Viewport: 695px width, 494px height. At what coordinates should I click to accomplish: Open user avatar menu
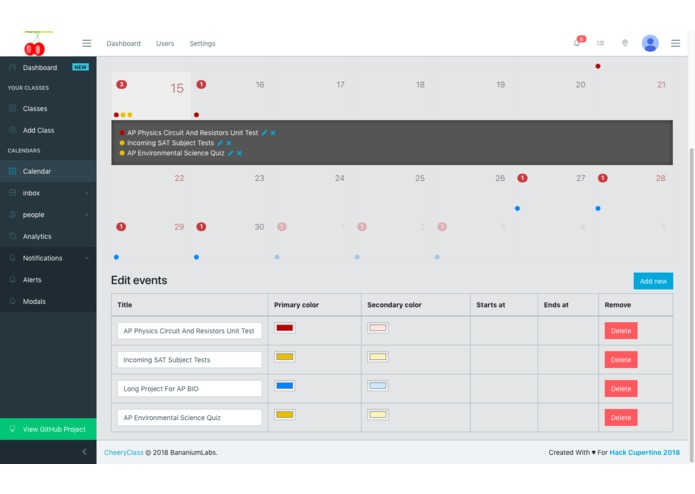pyautogui.click(x=650, y=43)
